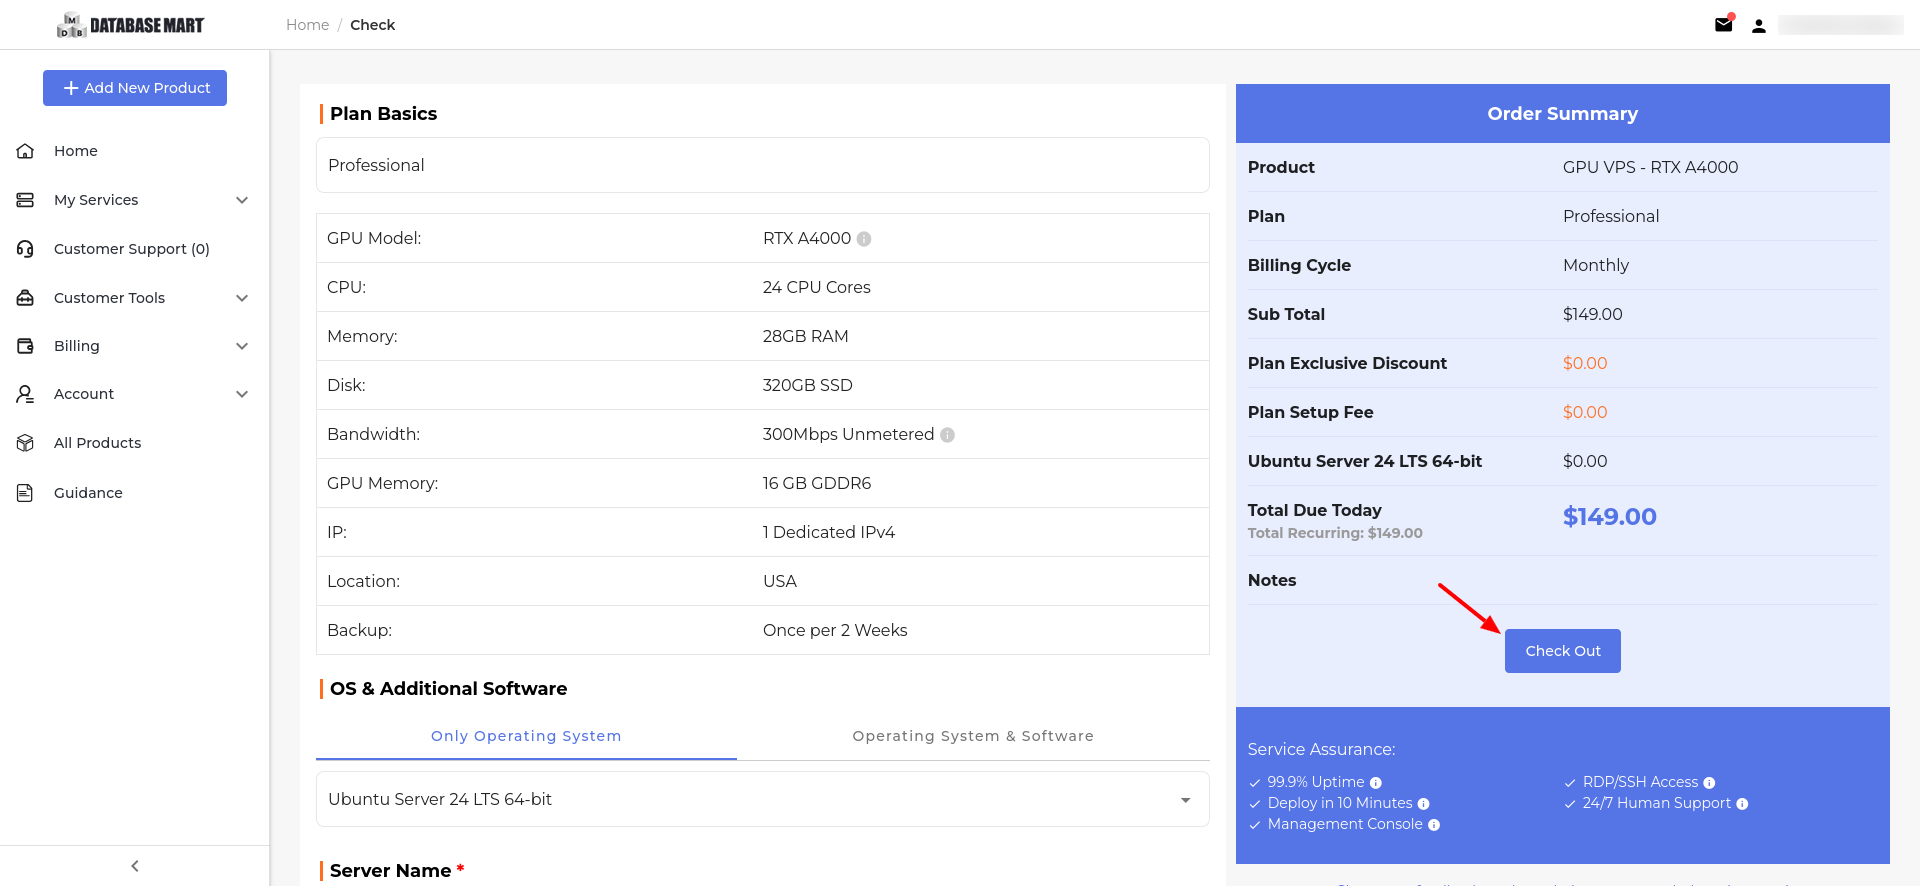Click the 320GB SSD value
Viewport: 1920px width, 886px height.
(808, 385)
